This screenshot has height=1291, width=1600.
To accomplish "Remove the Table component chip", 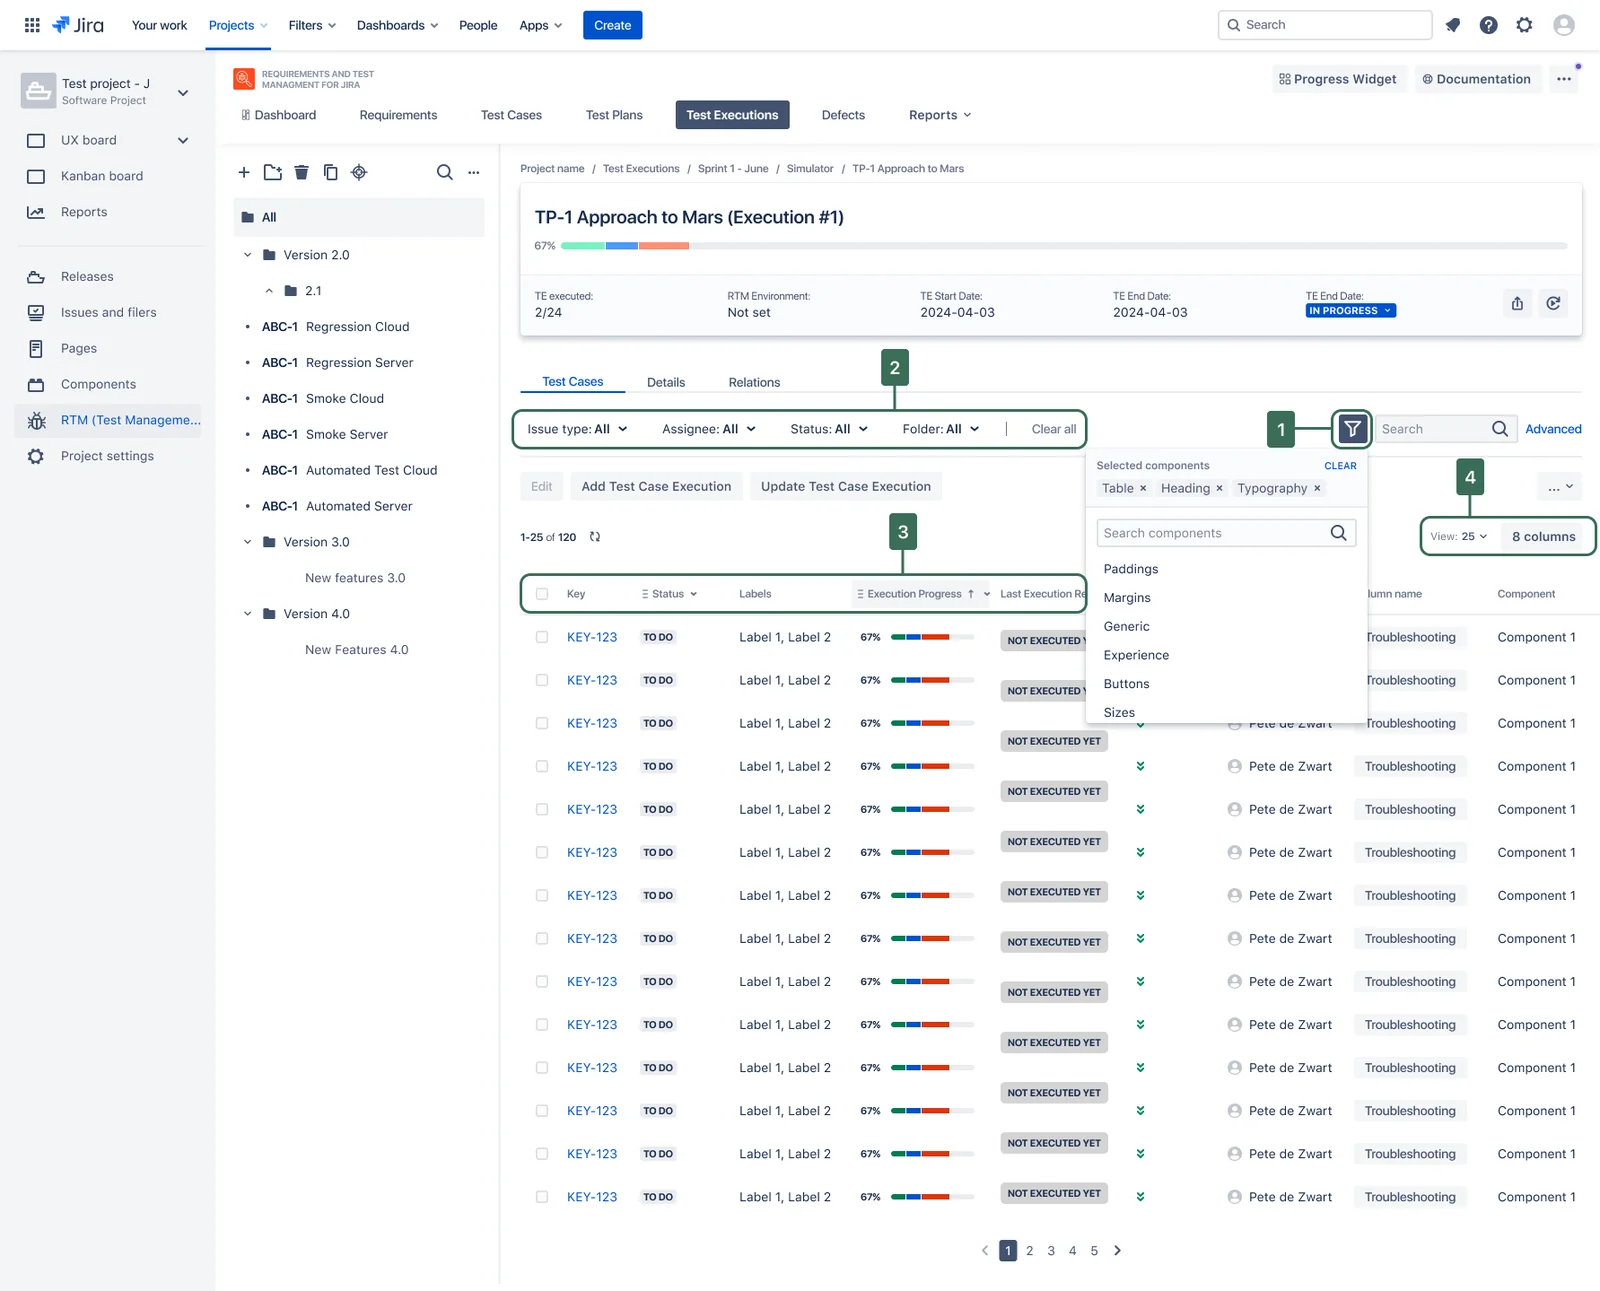I will tap(1143, 488).
